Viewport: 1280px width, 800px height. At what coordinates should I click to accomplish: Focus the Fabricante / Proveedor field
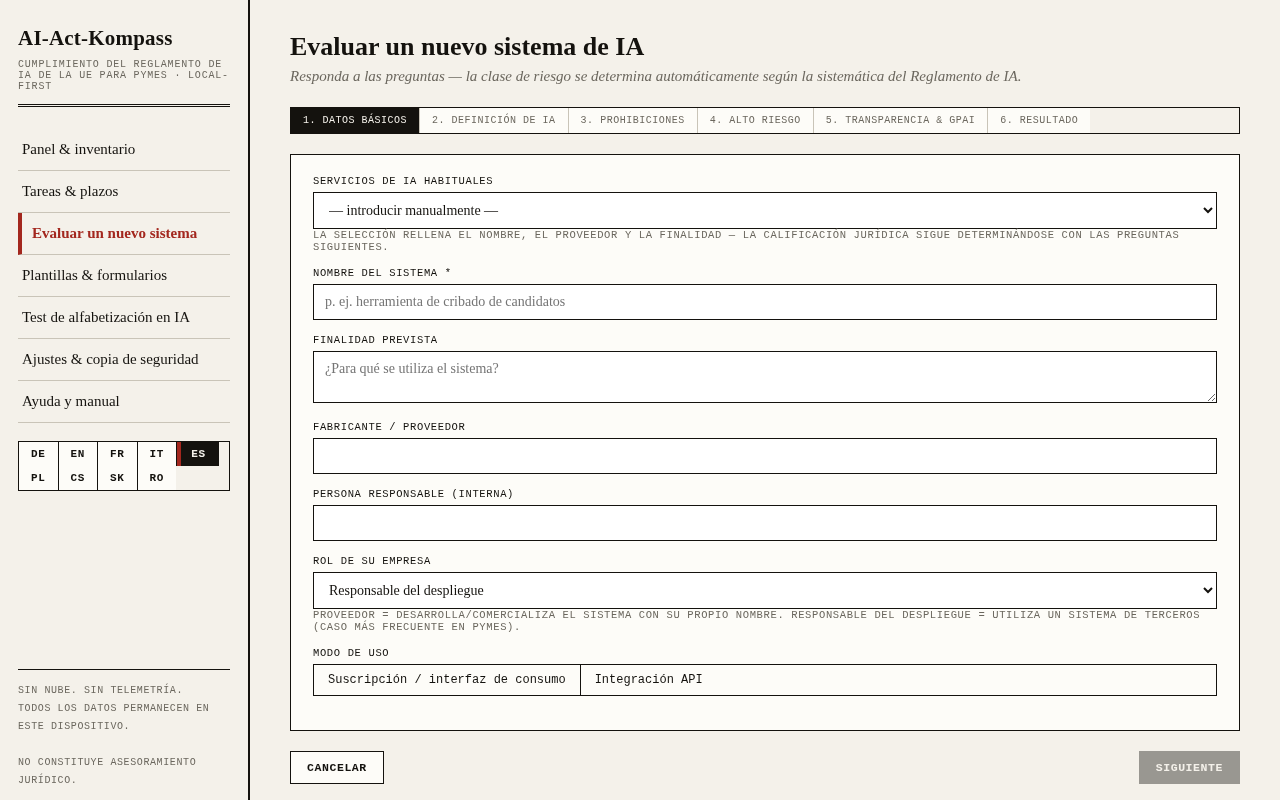(765, 456)
